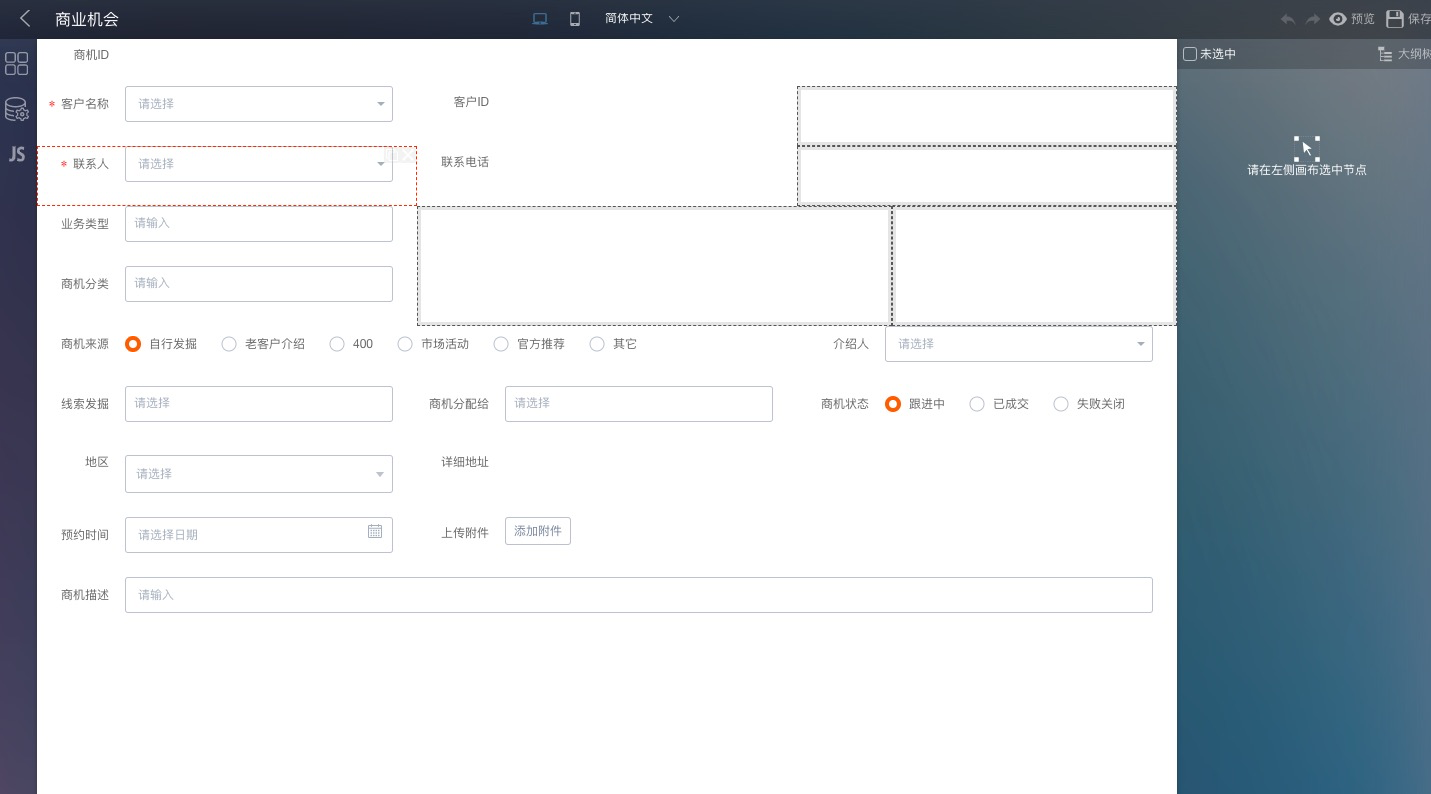The width and height of the screenshot is (1431, 794).
Task: Click the 商机状态 label
Action: (845, 404)
